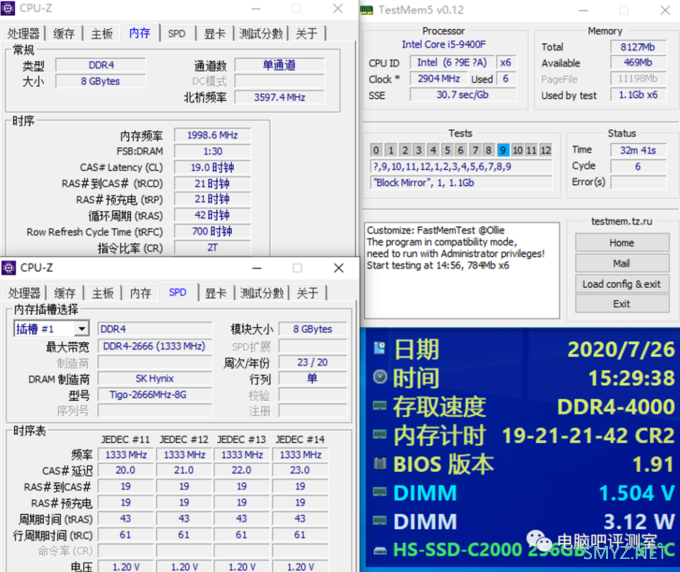
Task: Click the date icon beside 日期
Action: pyautogui.click(x=379, y=348)
